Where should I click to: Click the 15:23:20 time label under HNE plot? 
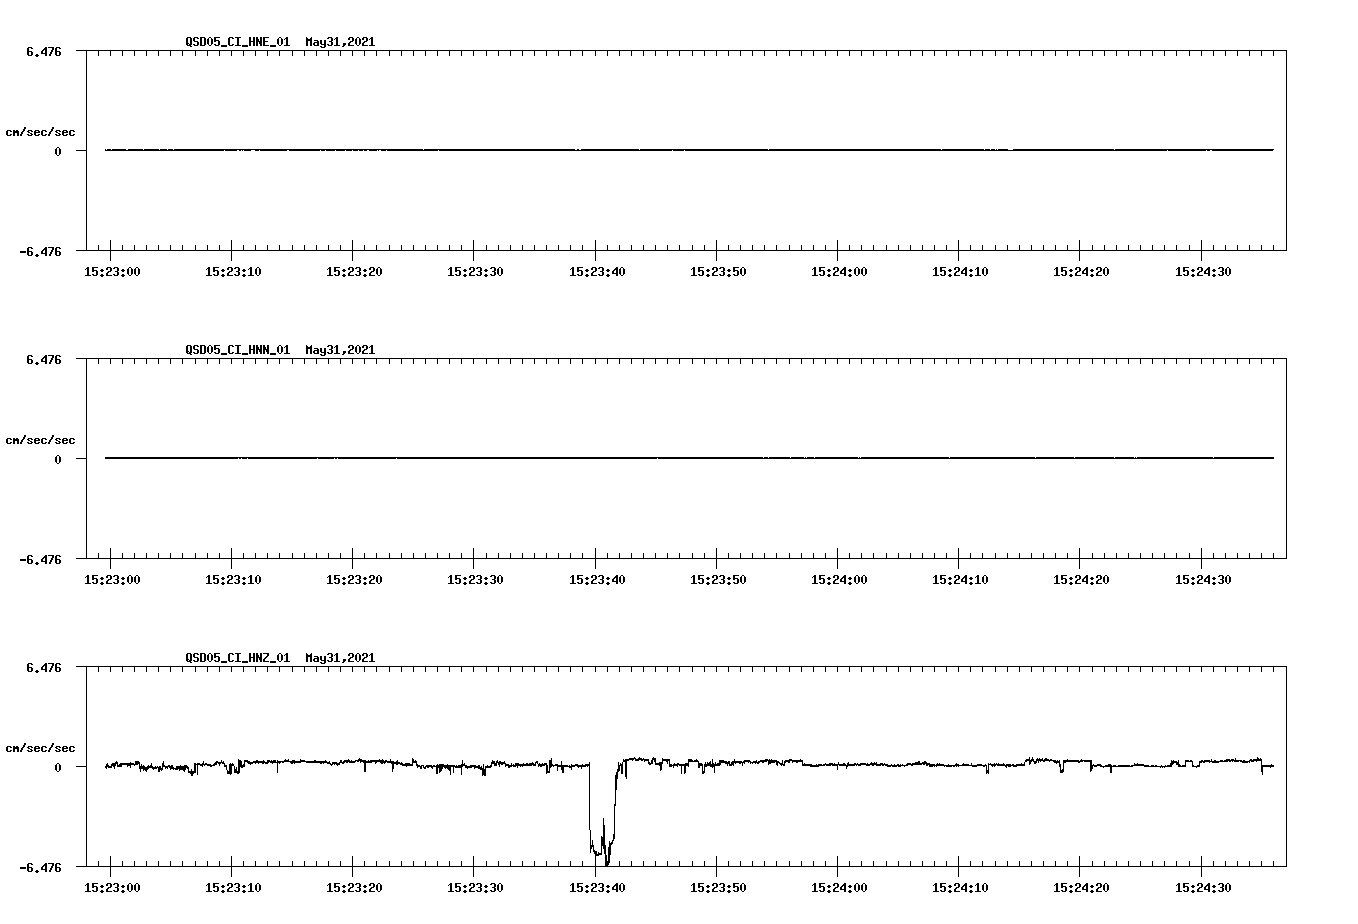click(353, 271)
